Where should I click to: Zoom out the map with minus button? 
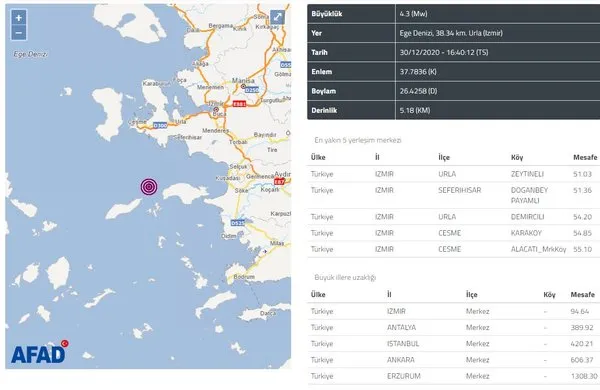(18, 33)
